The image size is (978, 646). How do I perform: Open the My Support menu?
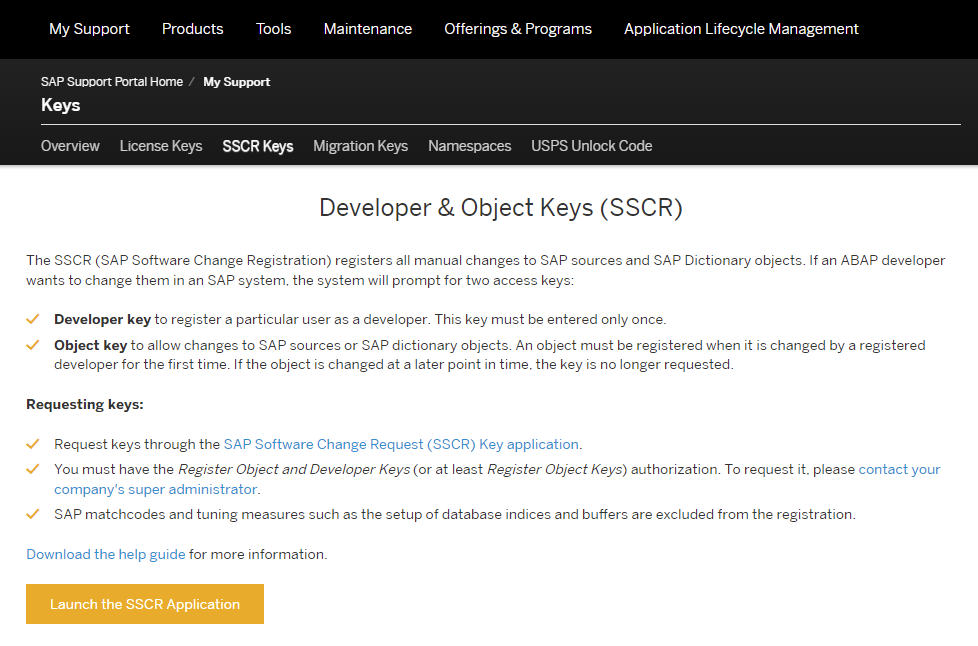point(89,29)
